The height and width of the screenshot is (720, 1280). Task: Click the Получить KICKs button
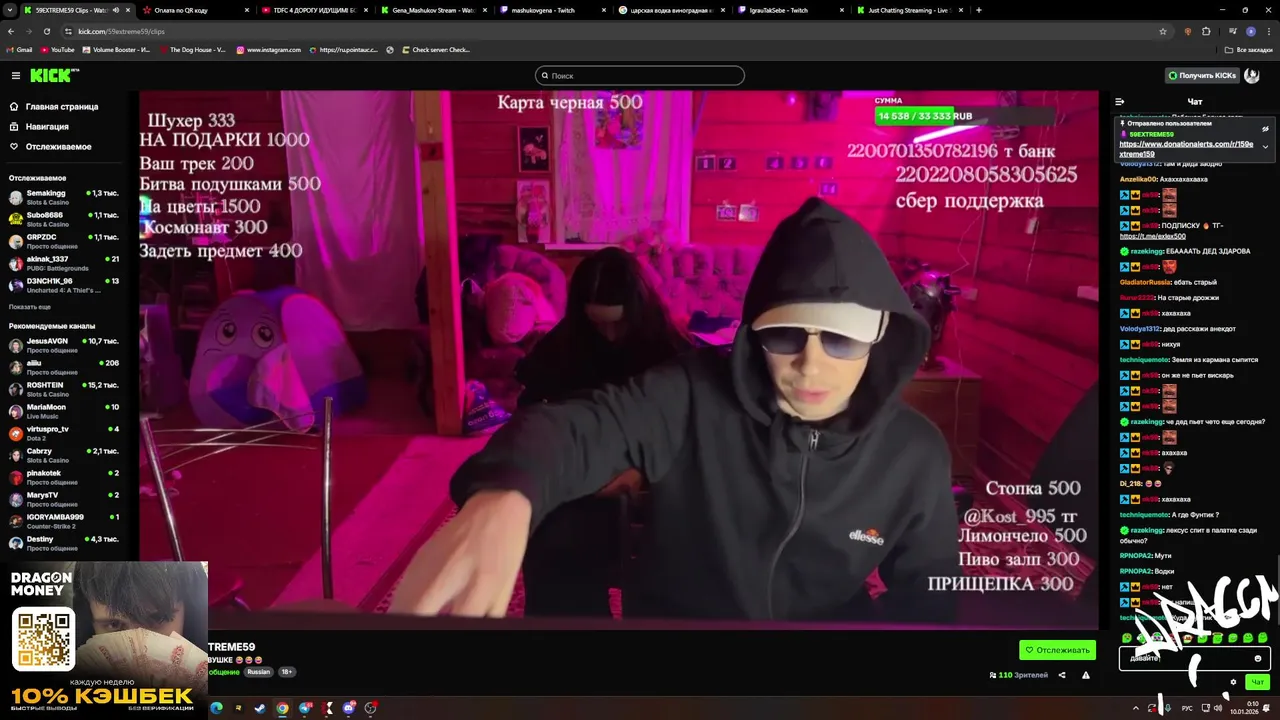coord(1201,76)
